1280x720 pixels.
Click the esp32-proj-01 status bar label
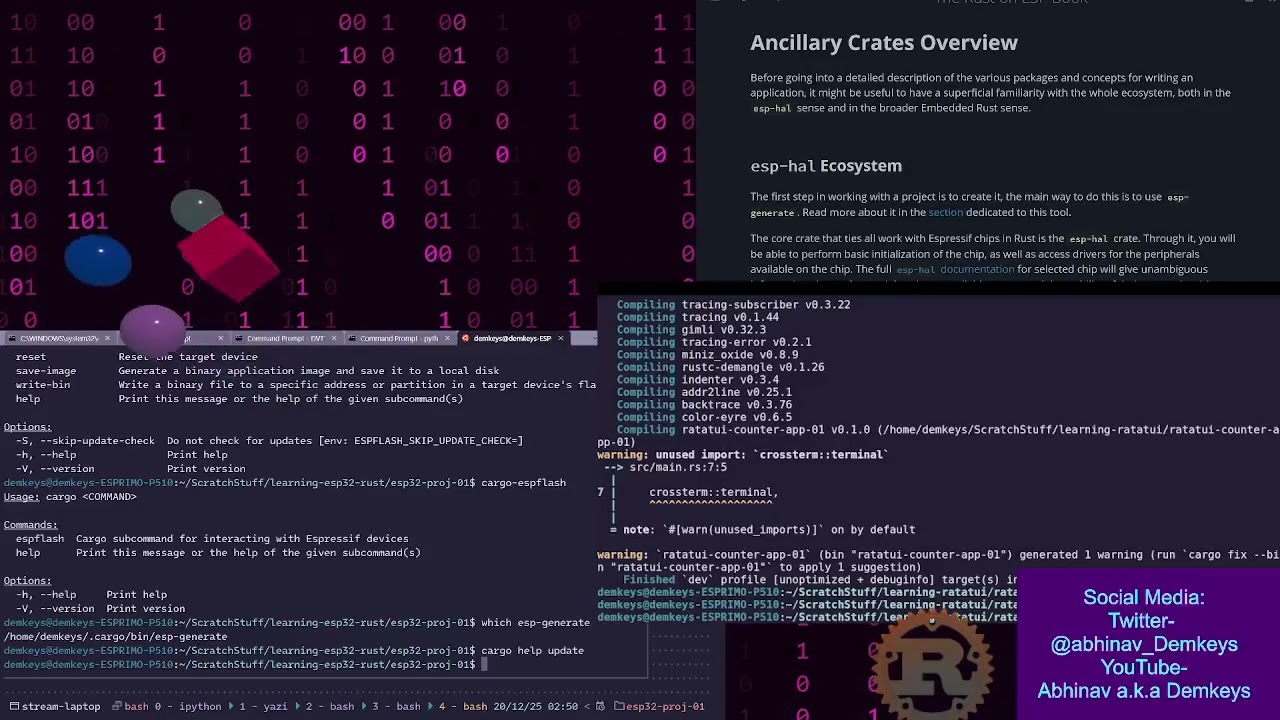point(665,706)
